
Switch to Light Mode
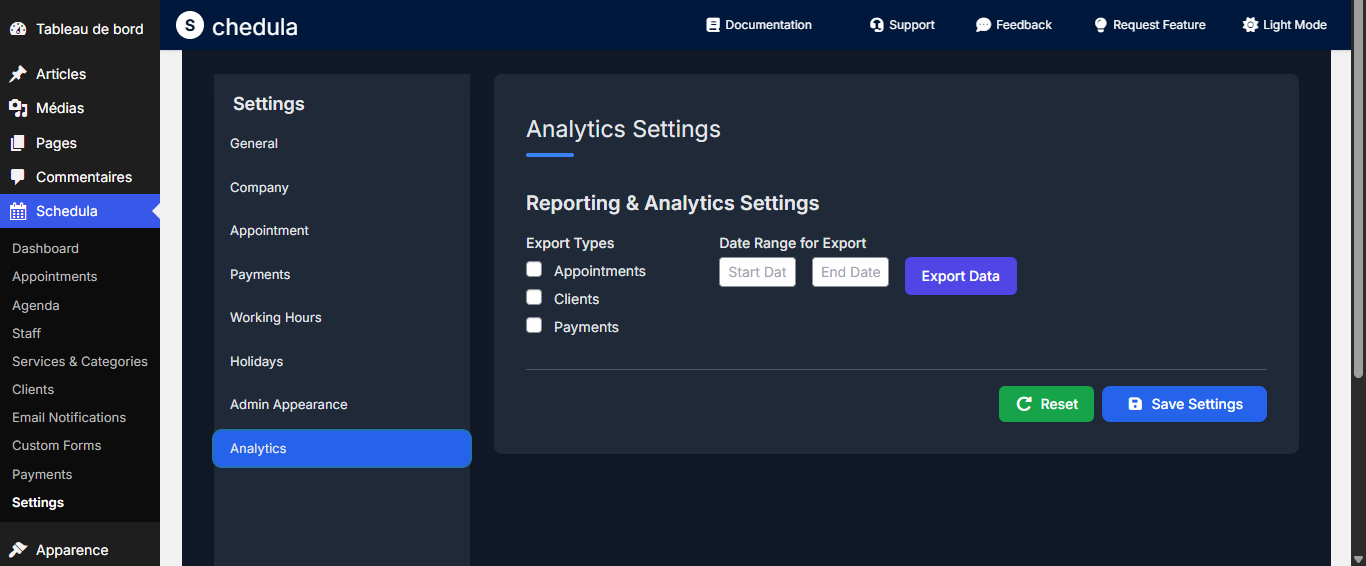(1285, 25)
